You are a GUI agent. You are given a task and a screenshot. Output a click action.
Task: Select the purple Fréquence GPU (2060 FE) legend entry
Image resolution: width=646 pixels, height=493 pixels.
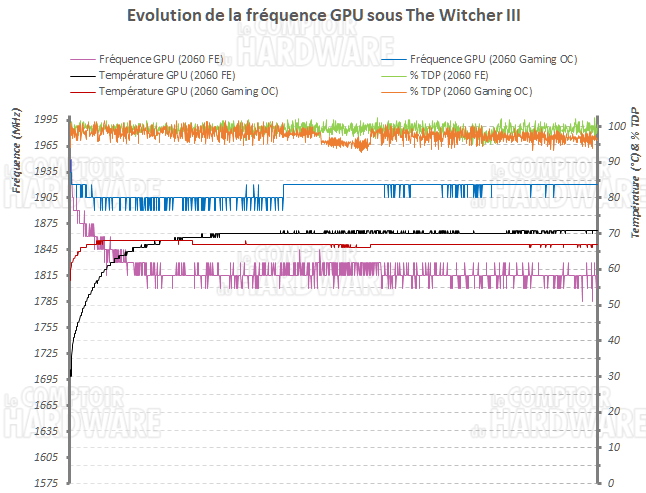click(x=161, y=59)
